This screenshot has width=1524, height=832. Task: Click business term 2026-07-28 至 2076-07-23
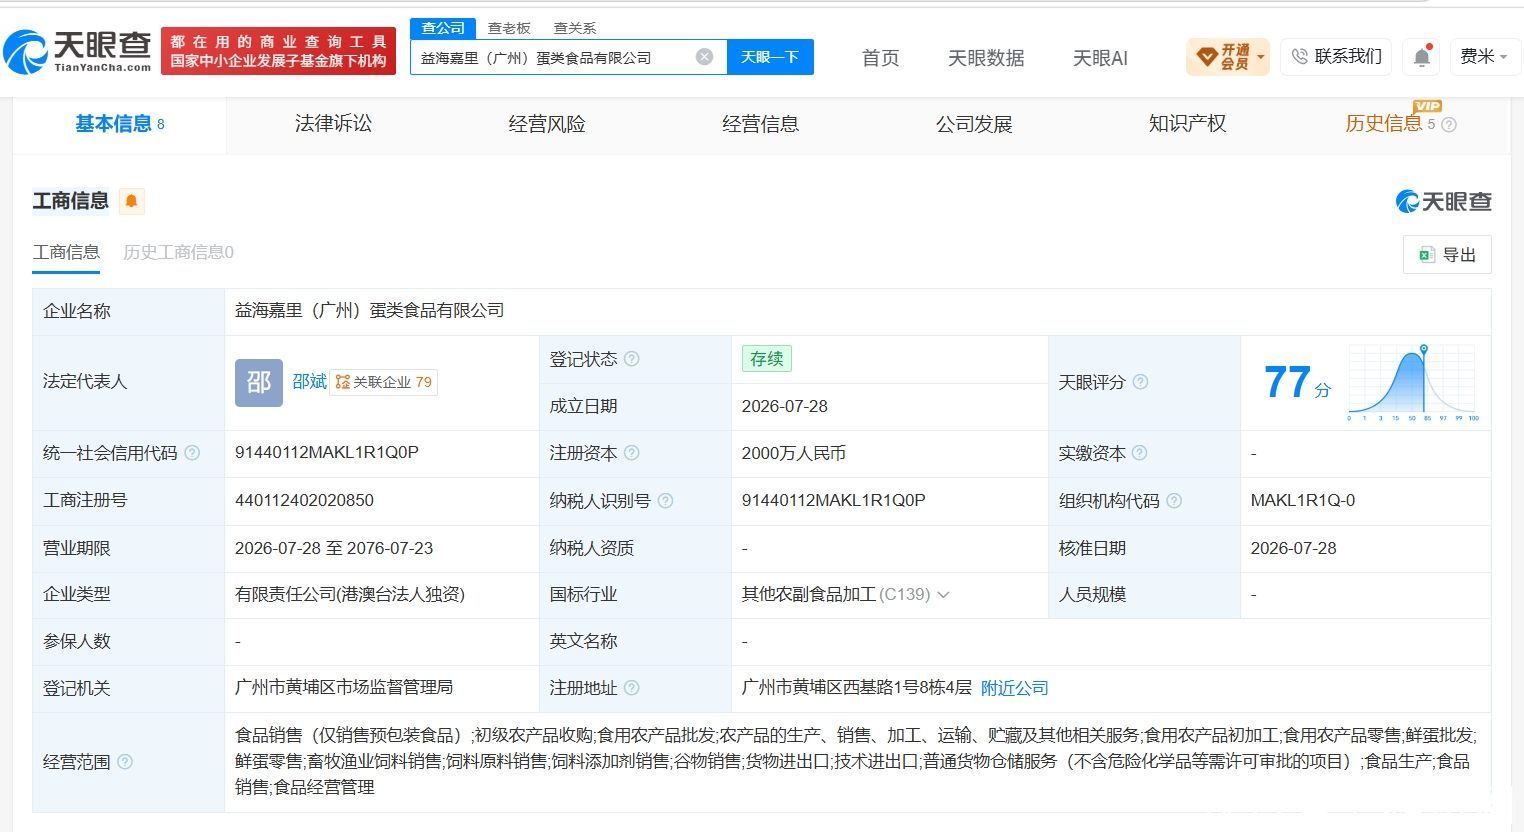coord(335,548)
